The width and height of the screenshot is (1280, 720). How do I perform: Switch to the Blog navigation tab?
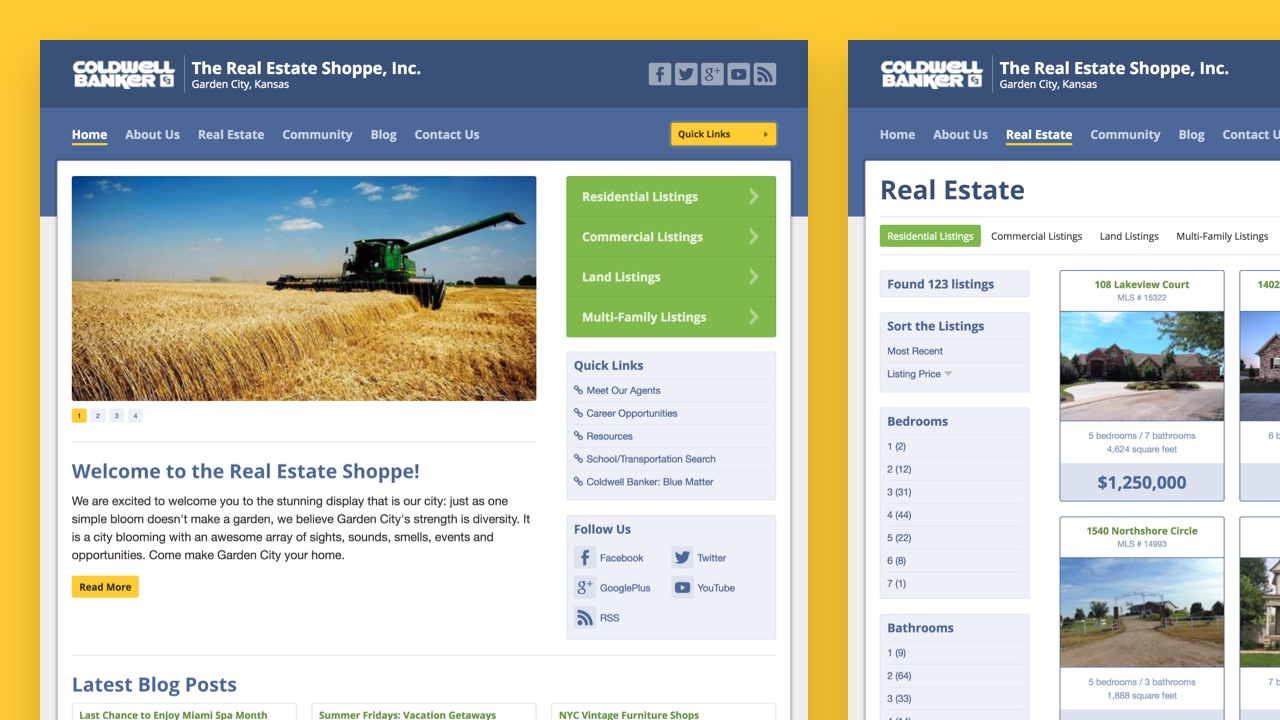coord(383,134)
